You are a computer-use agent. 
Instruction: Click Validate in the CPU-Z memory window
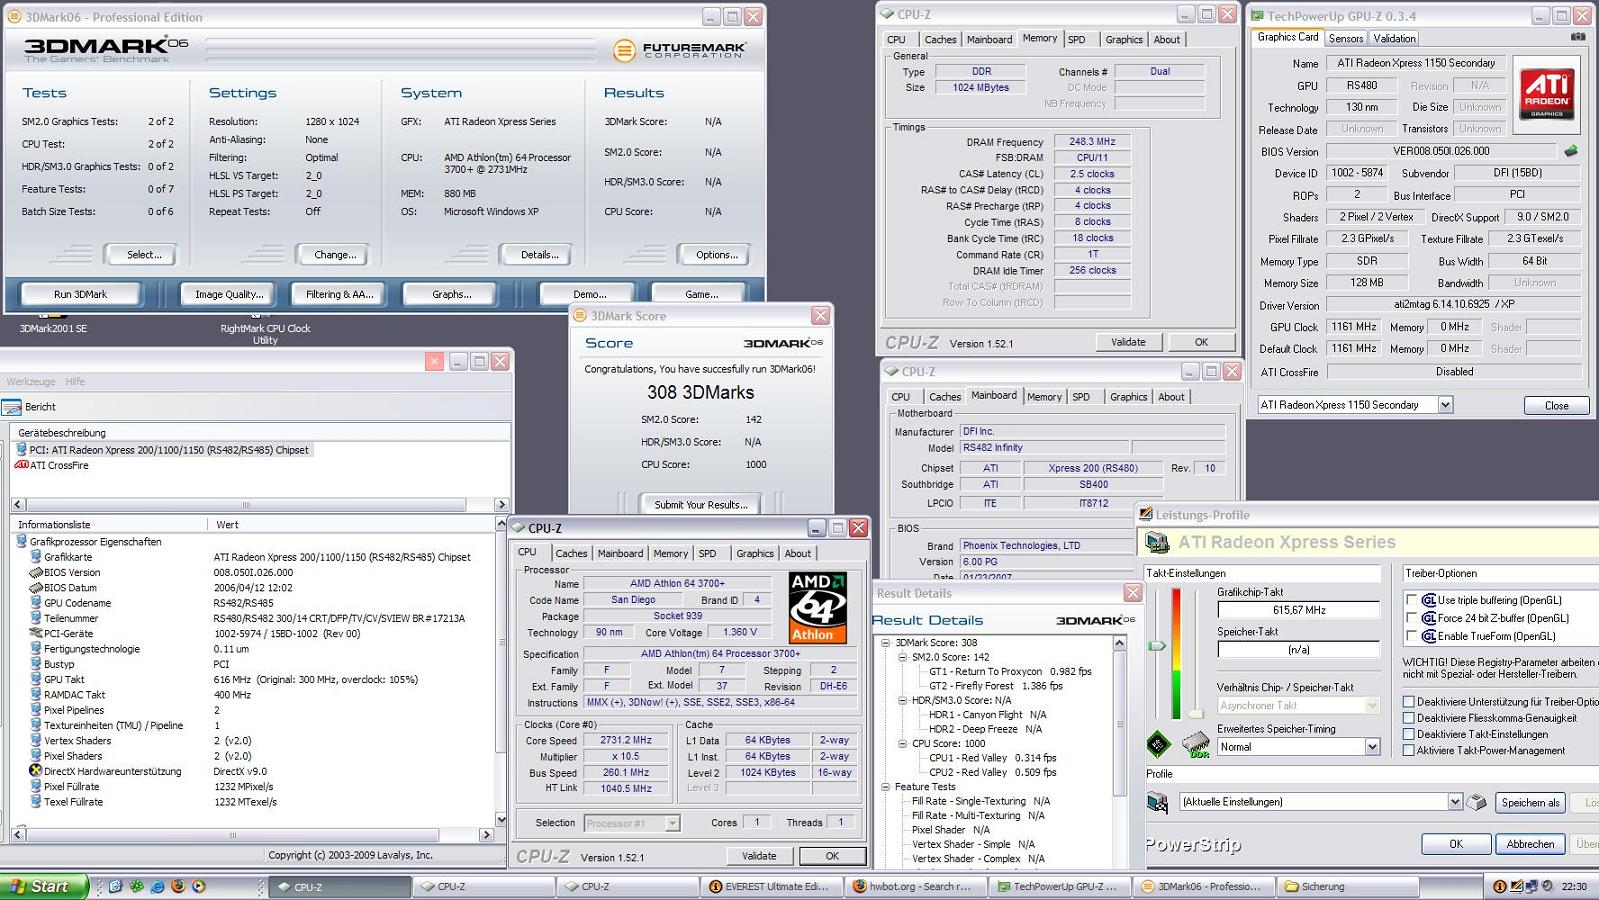tap(1128, 342)
